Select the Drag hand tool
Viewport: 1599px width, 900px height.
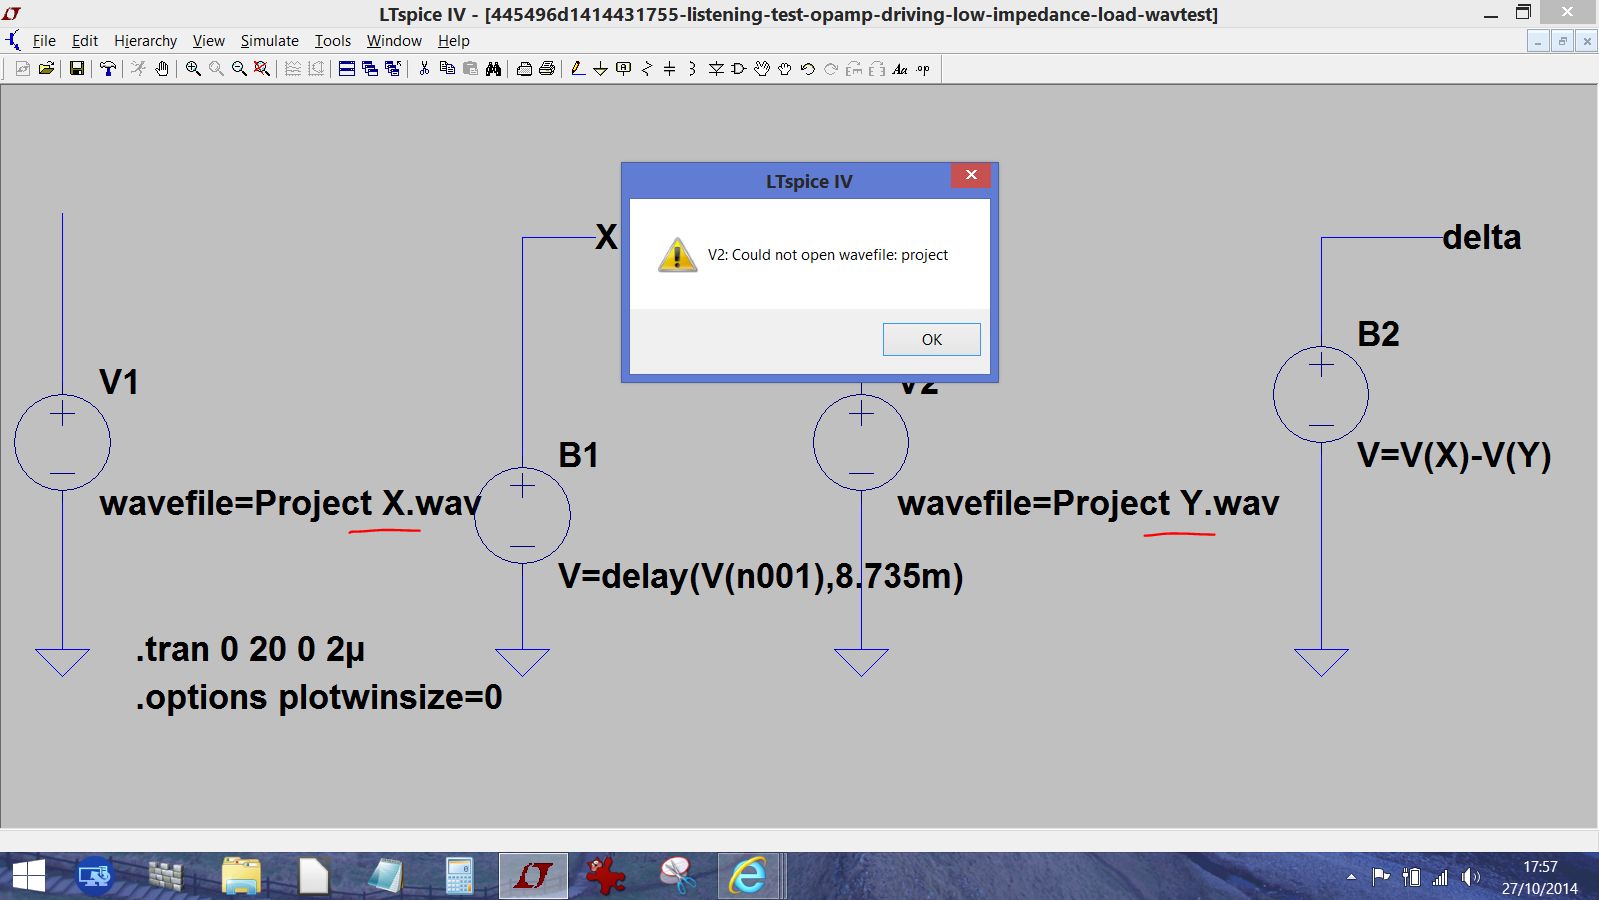tap(785, 68)
